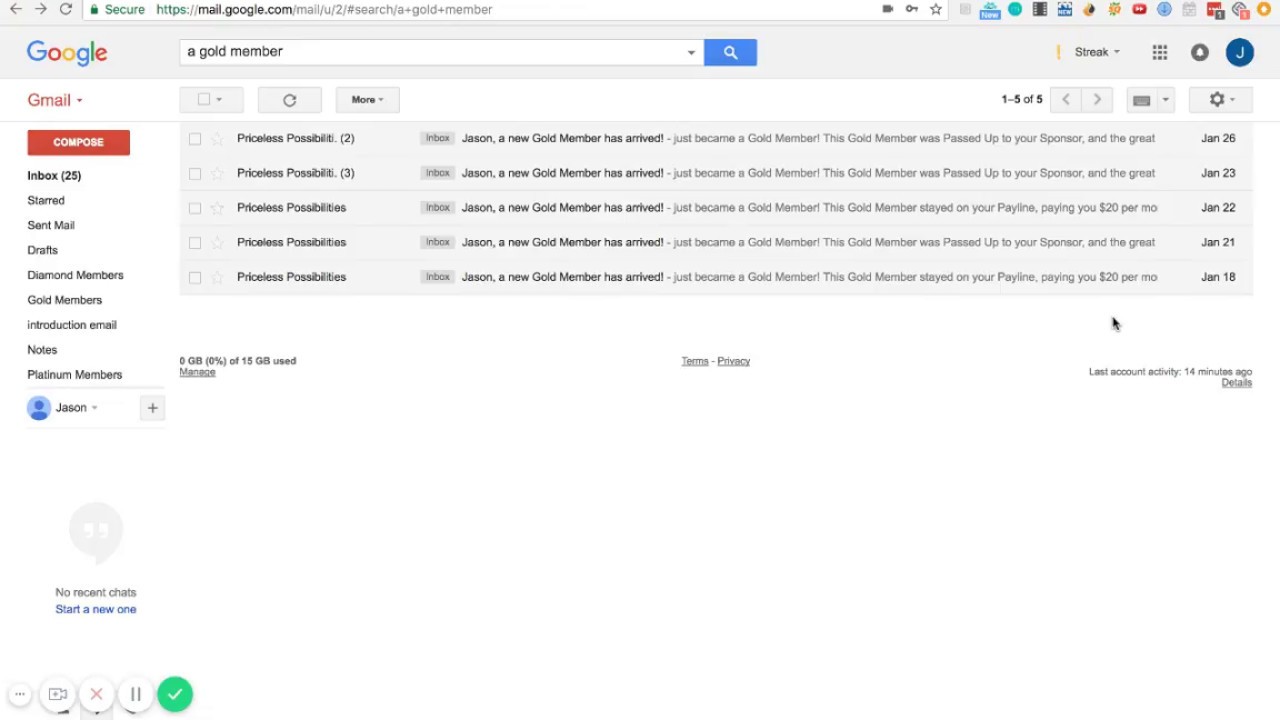Star the Jan 26 email
The image size is (1280, 720).
pos(217,139)
